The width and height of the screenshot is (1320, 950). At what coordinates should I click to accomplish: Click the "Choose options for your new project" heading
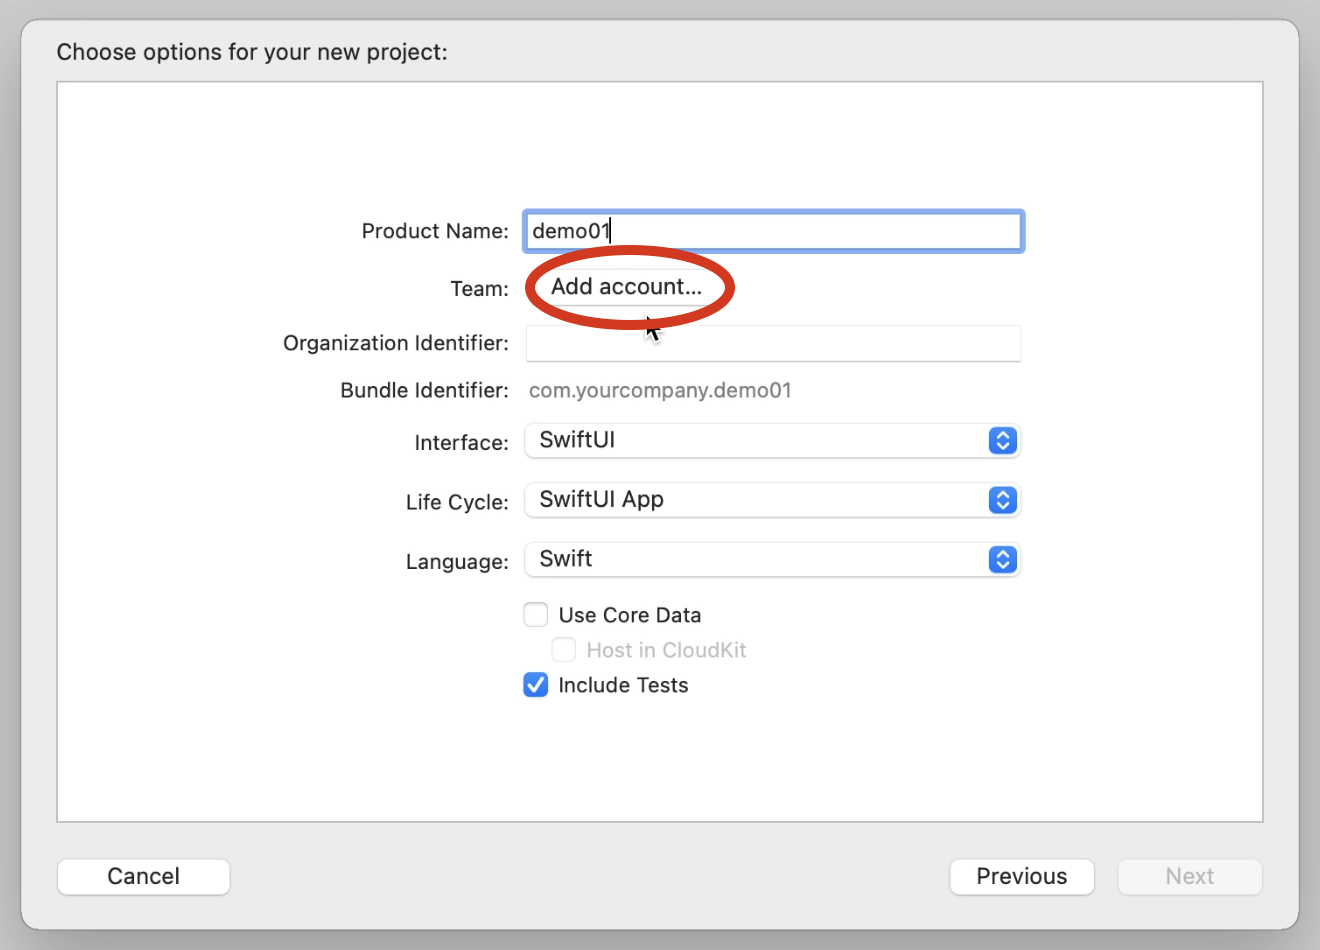pyautogui.click(x=252, y=52)
